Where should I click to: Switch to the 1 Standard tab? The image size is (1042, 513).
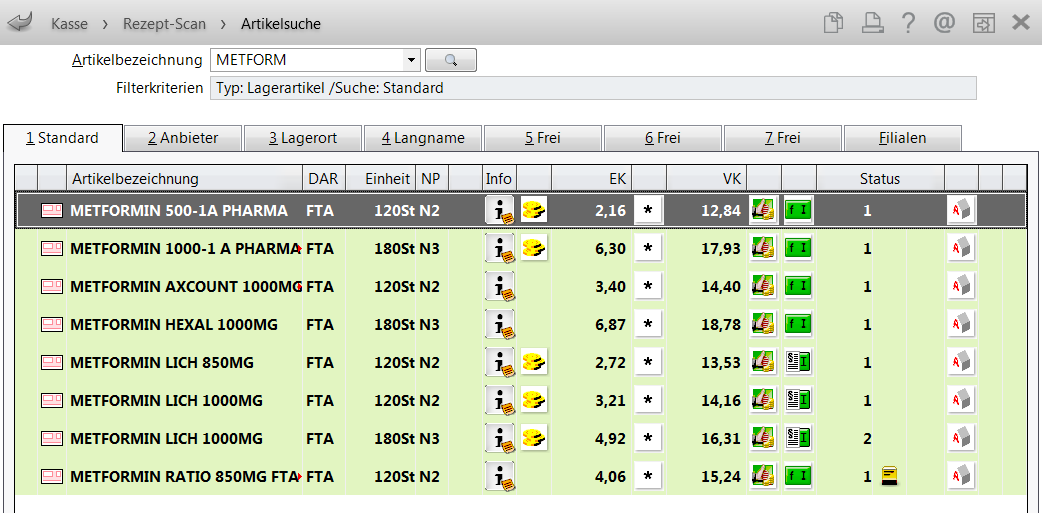[62, 138]
